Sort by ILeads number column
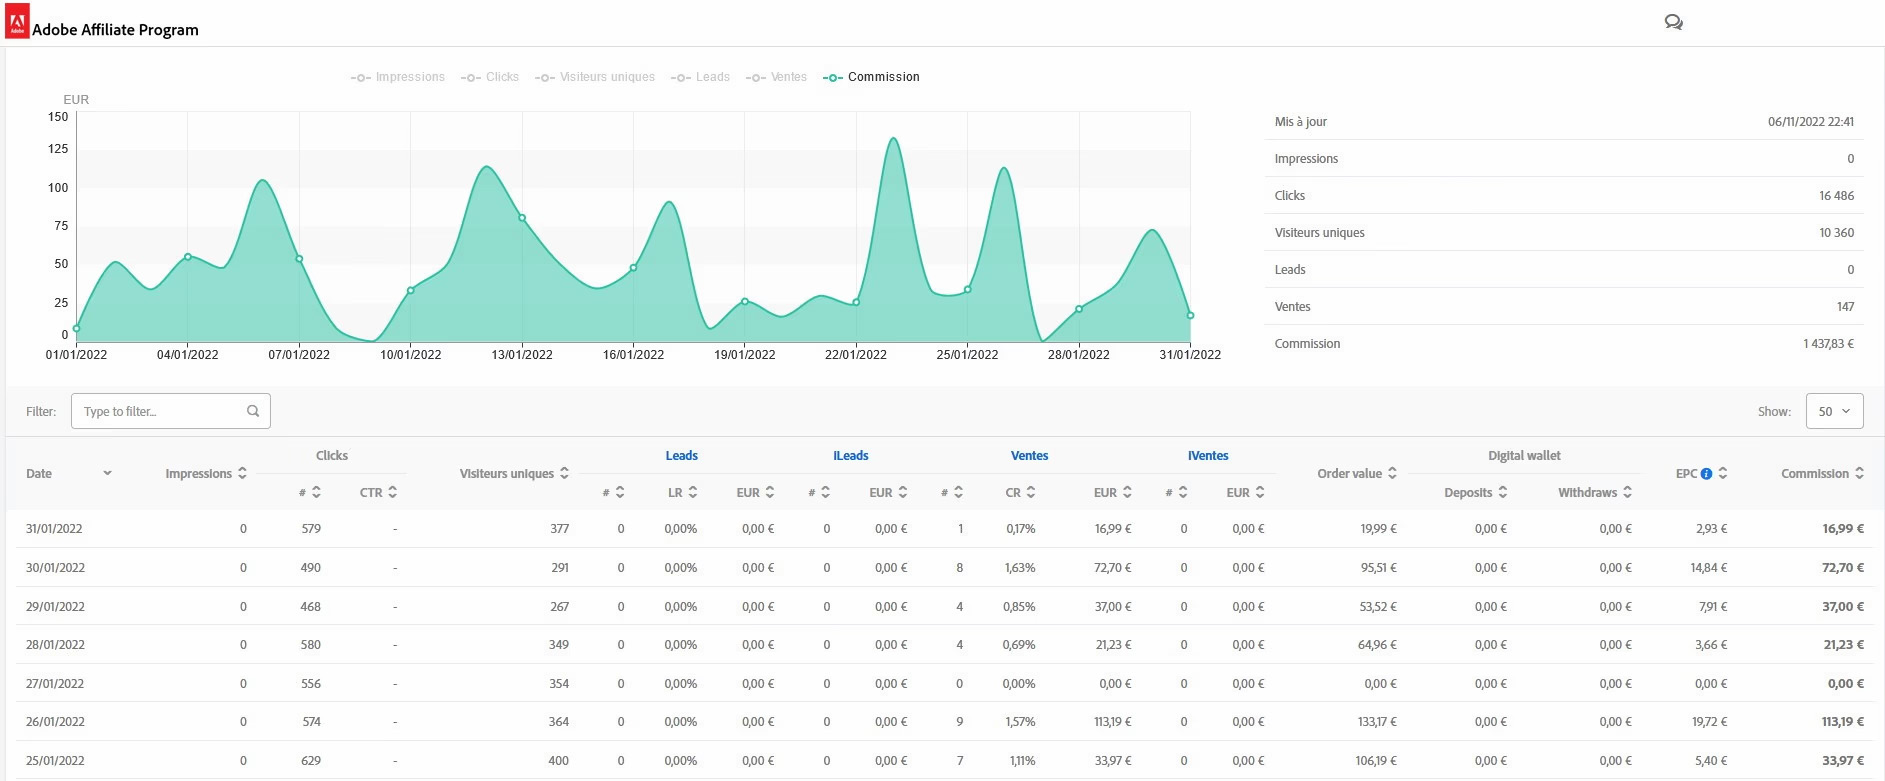 click(825, 492)
